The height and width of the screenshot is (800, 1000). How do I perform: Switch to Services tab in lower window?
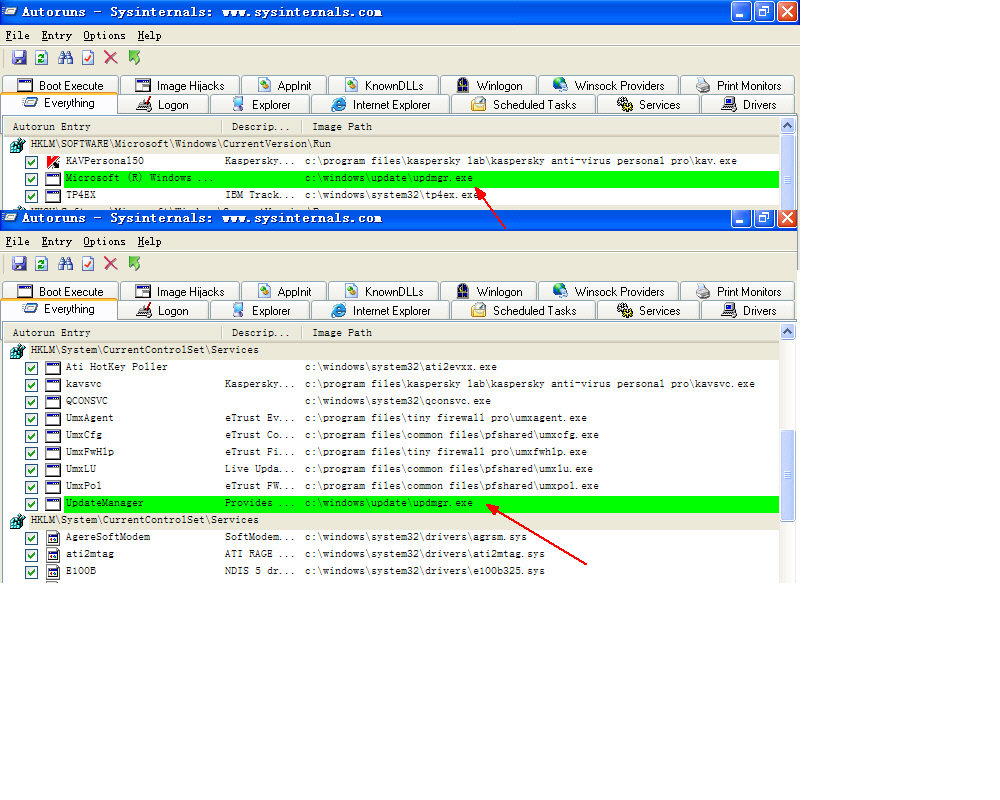point(649,311)
